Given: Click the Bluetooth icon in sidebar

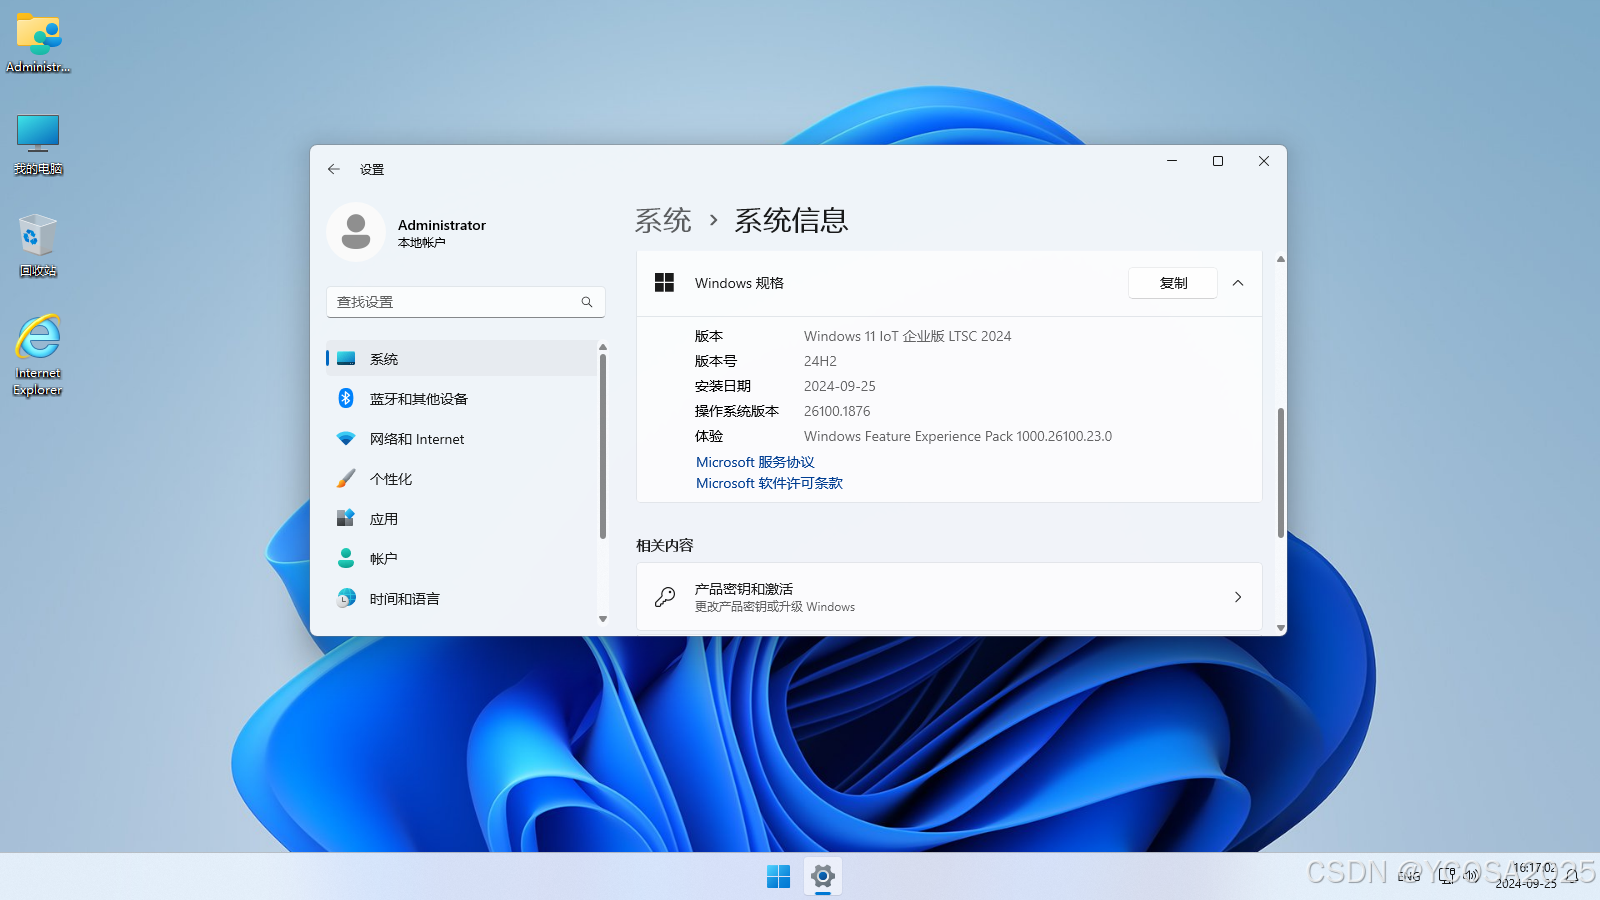Looking at the screenshot, I should (x=346, y=398).
